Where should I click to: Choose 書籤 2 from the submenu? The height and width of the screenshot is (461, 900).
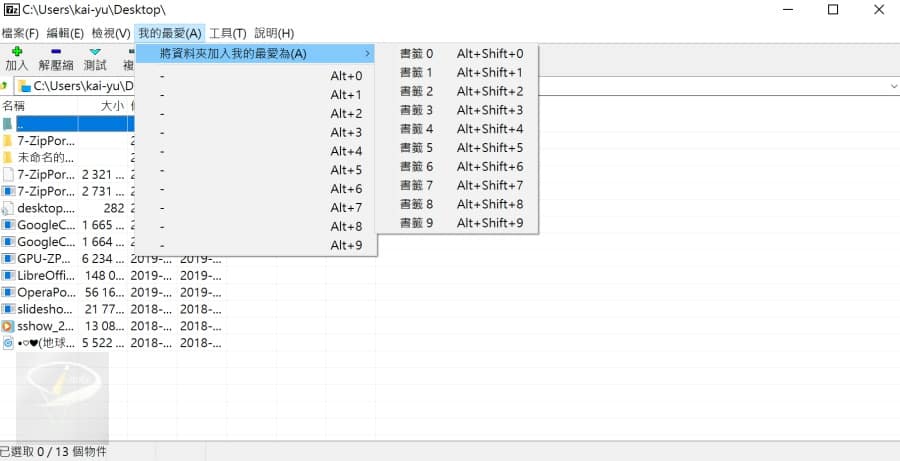[457, 91]
